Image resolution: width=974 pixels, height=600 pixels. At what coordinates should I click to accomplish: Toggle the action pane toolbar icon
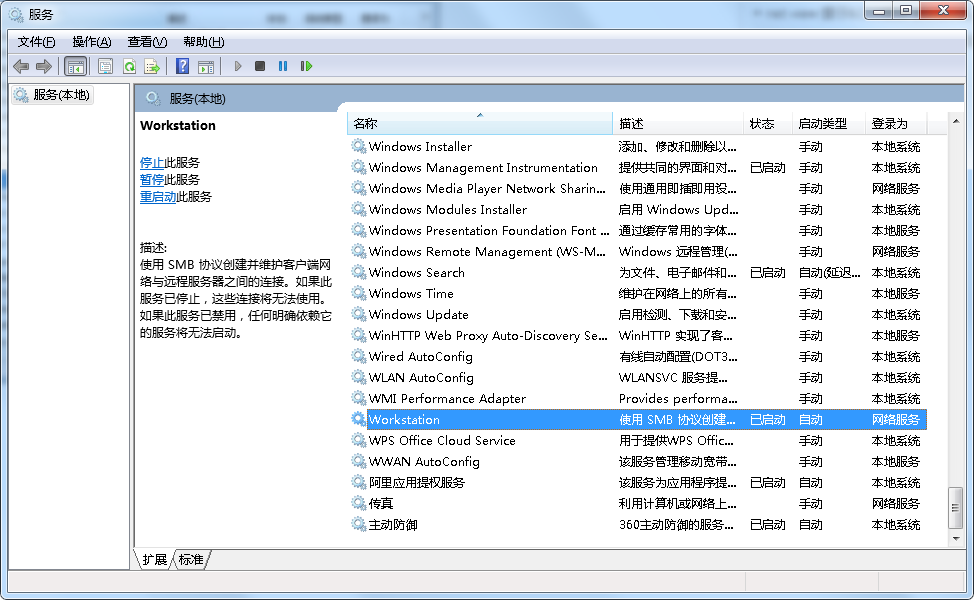click(206, 66)
